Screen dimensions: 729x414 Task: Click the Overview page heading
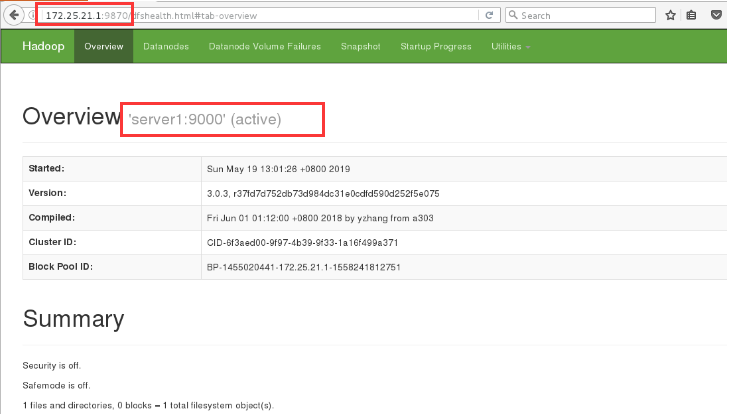pos(72,116)
